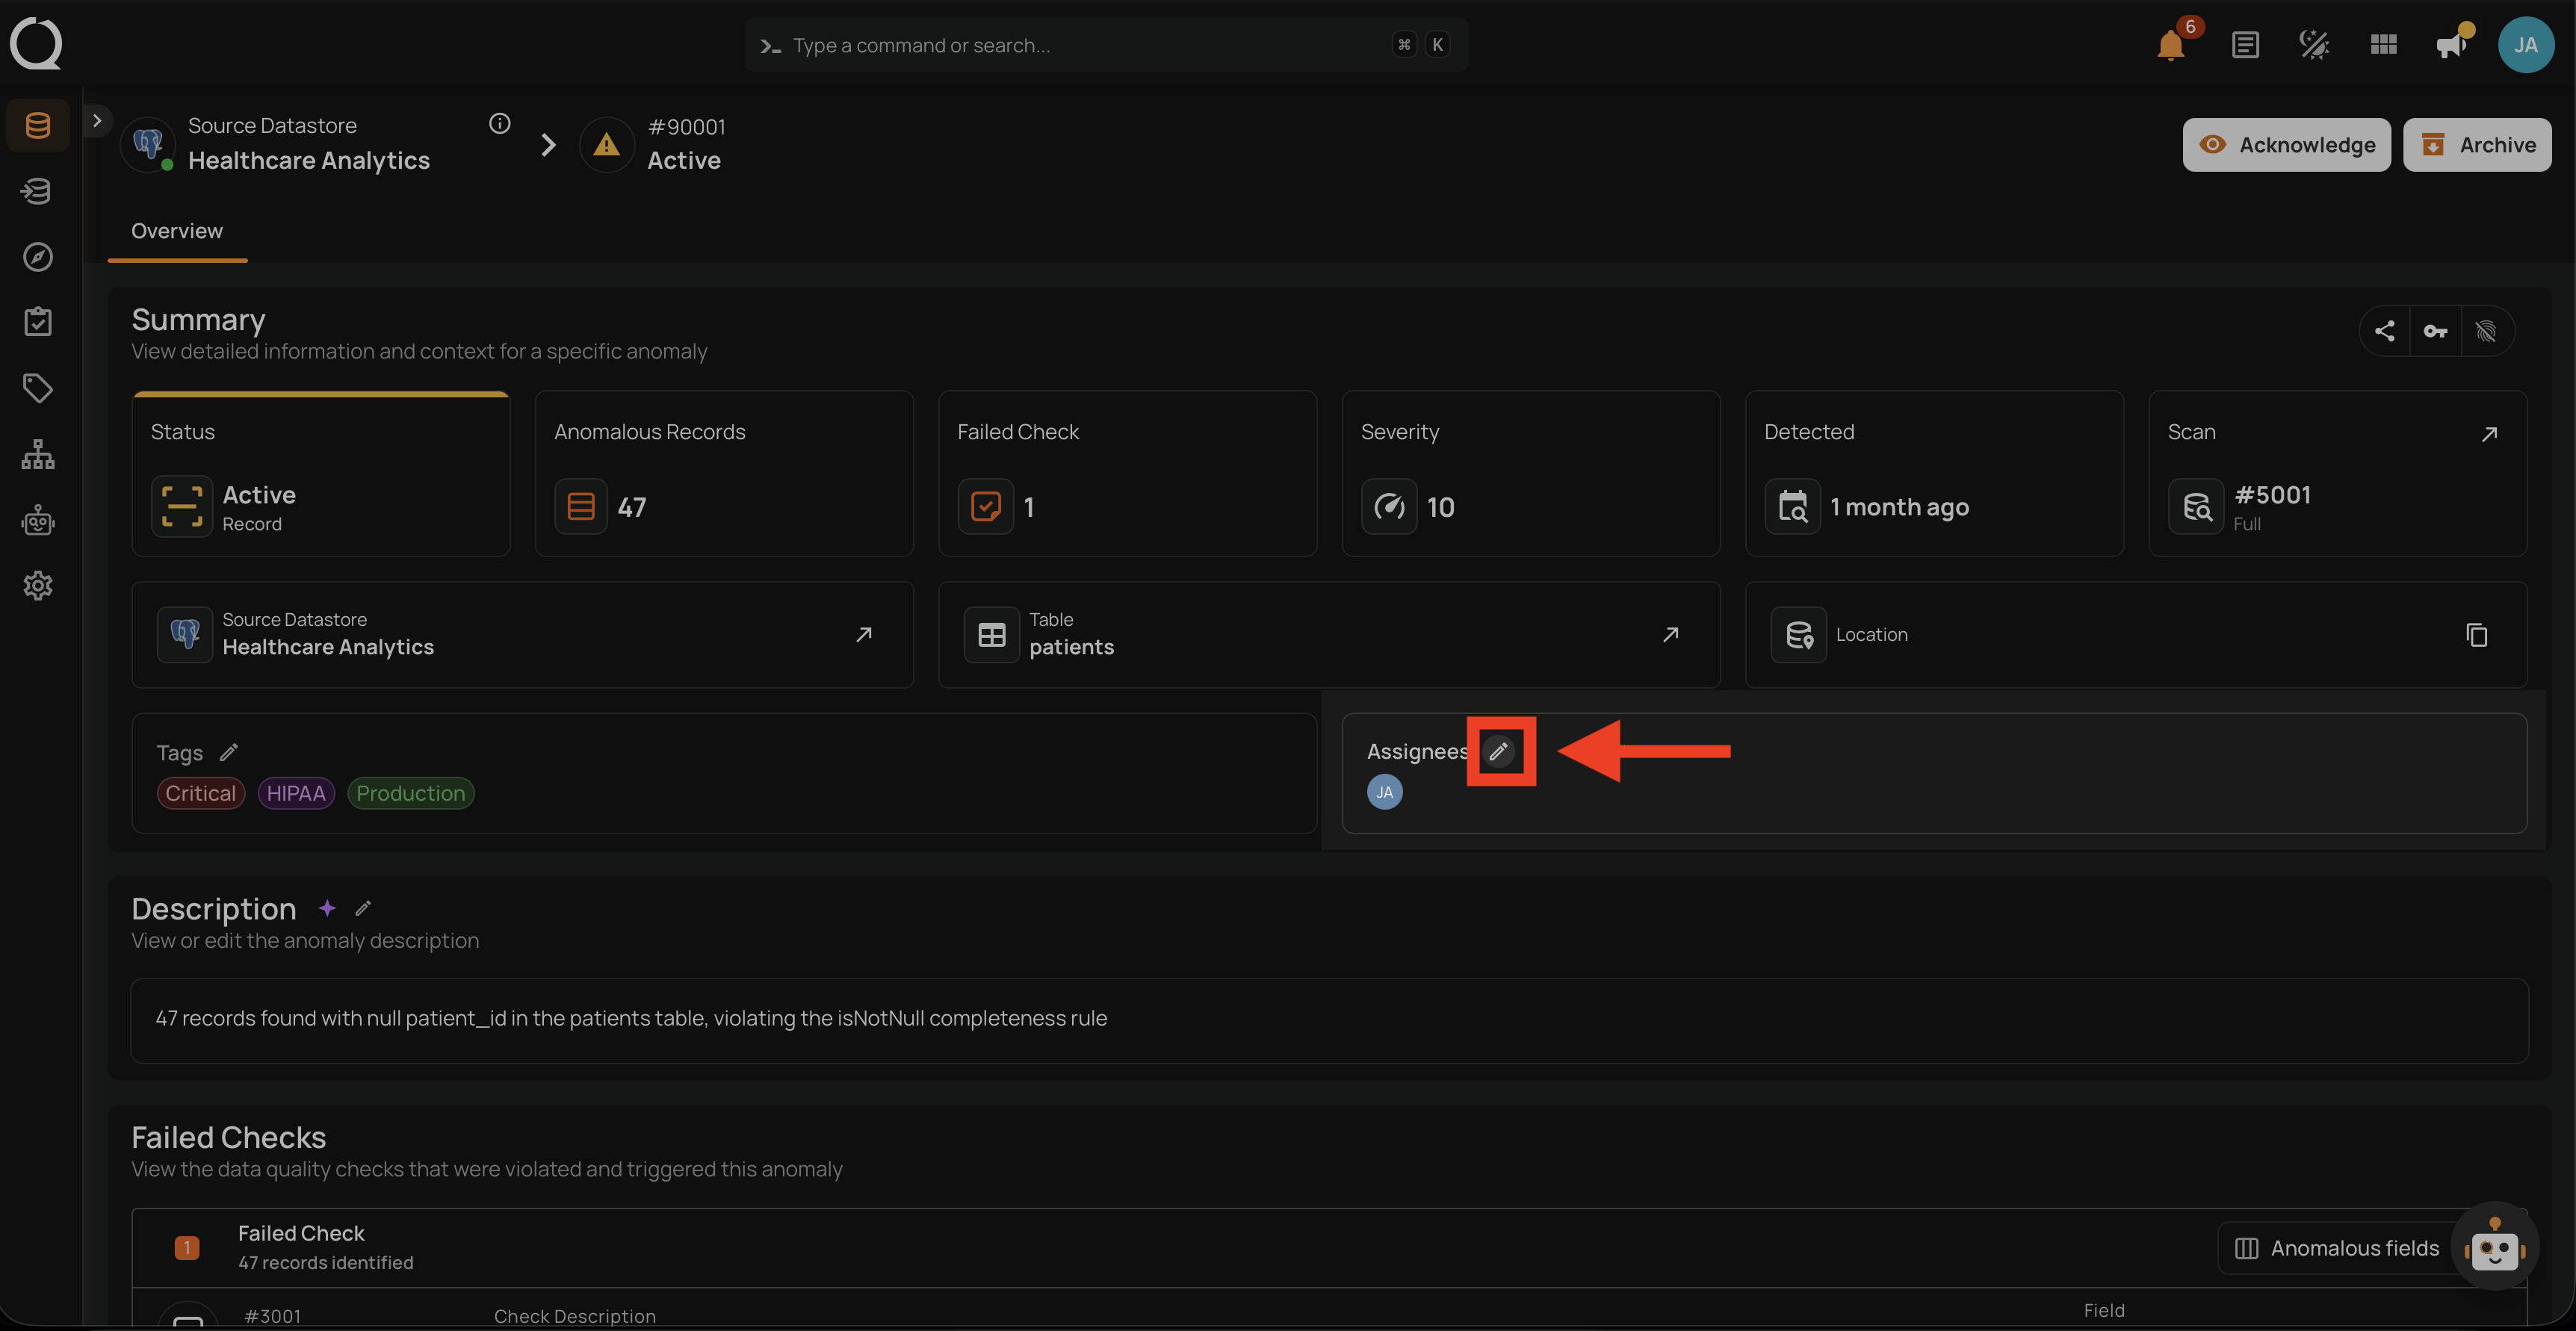Open the chatbot robot assistant
The image size is (2576, 1331).
[x=2494, y=1247]
